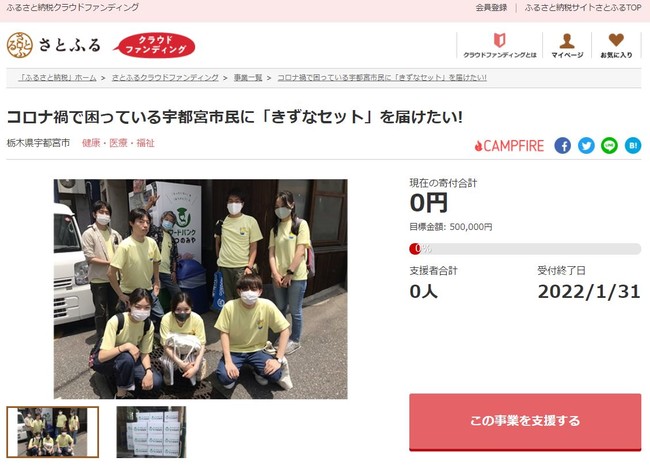This screenshot has height=465, width=650.
Task: Select the stacked boxes thumbnail
Action: (x=151, y=432)
